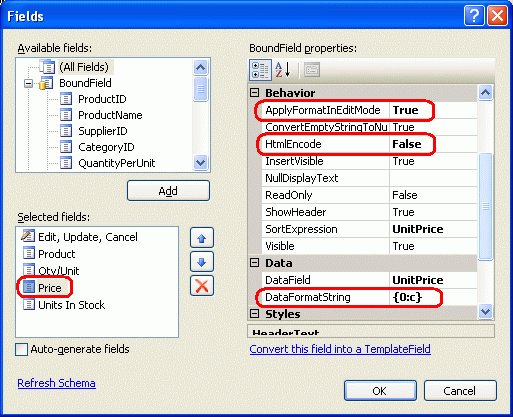Image resolution: width=513 pixels, height=417 pixels.
Task: Click the OK button
Action: pos(380,391)
